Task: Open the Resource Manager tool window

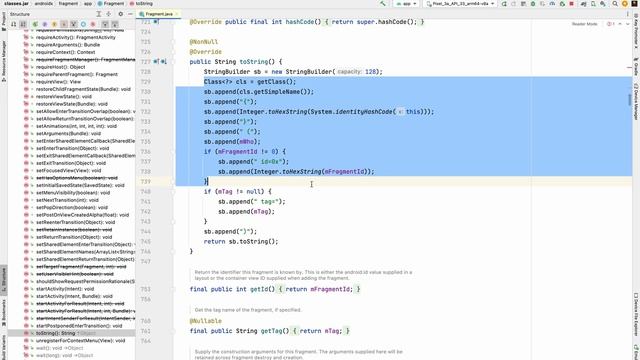Action: pyautogui.click(x=4, y=61)
